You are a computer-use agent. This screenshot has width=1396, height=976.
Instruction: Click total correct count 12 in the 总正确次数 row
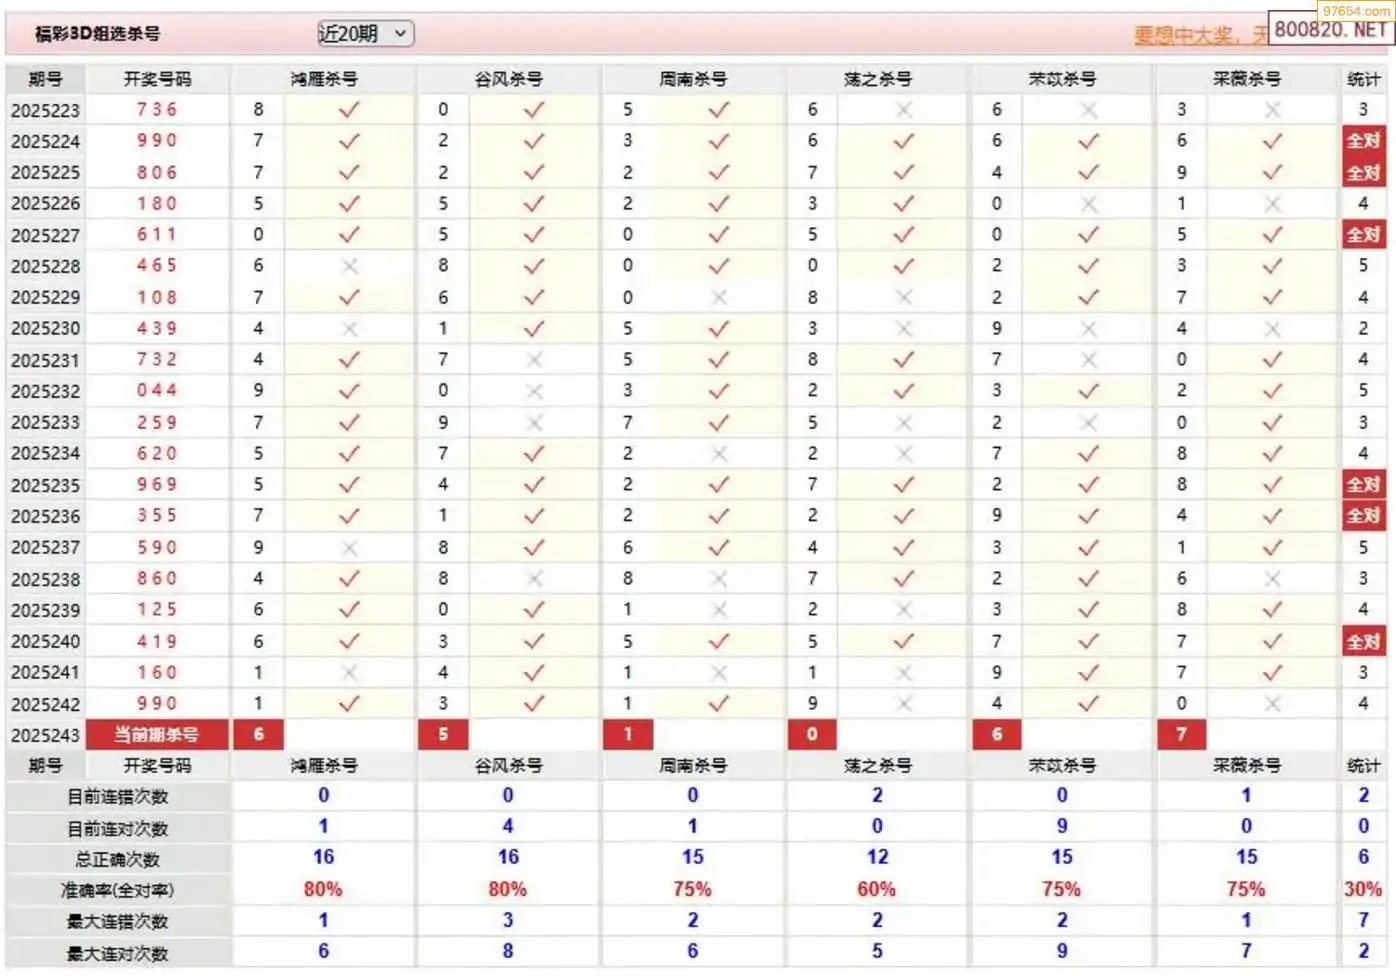(x=877, y=858)
